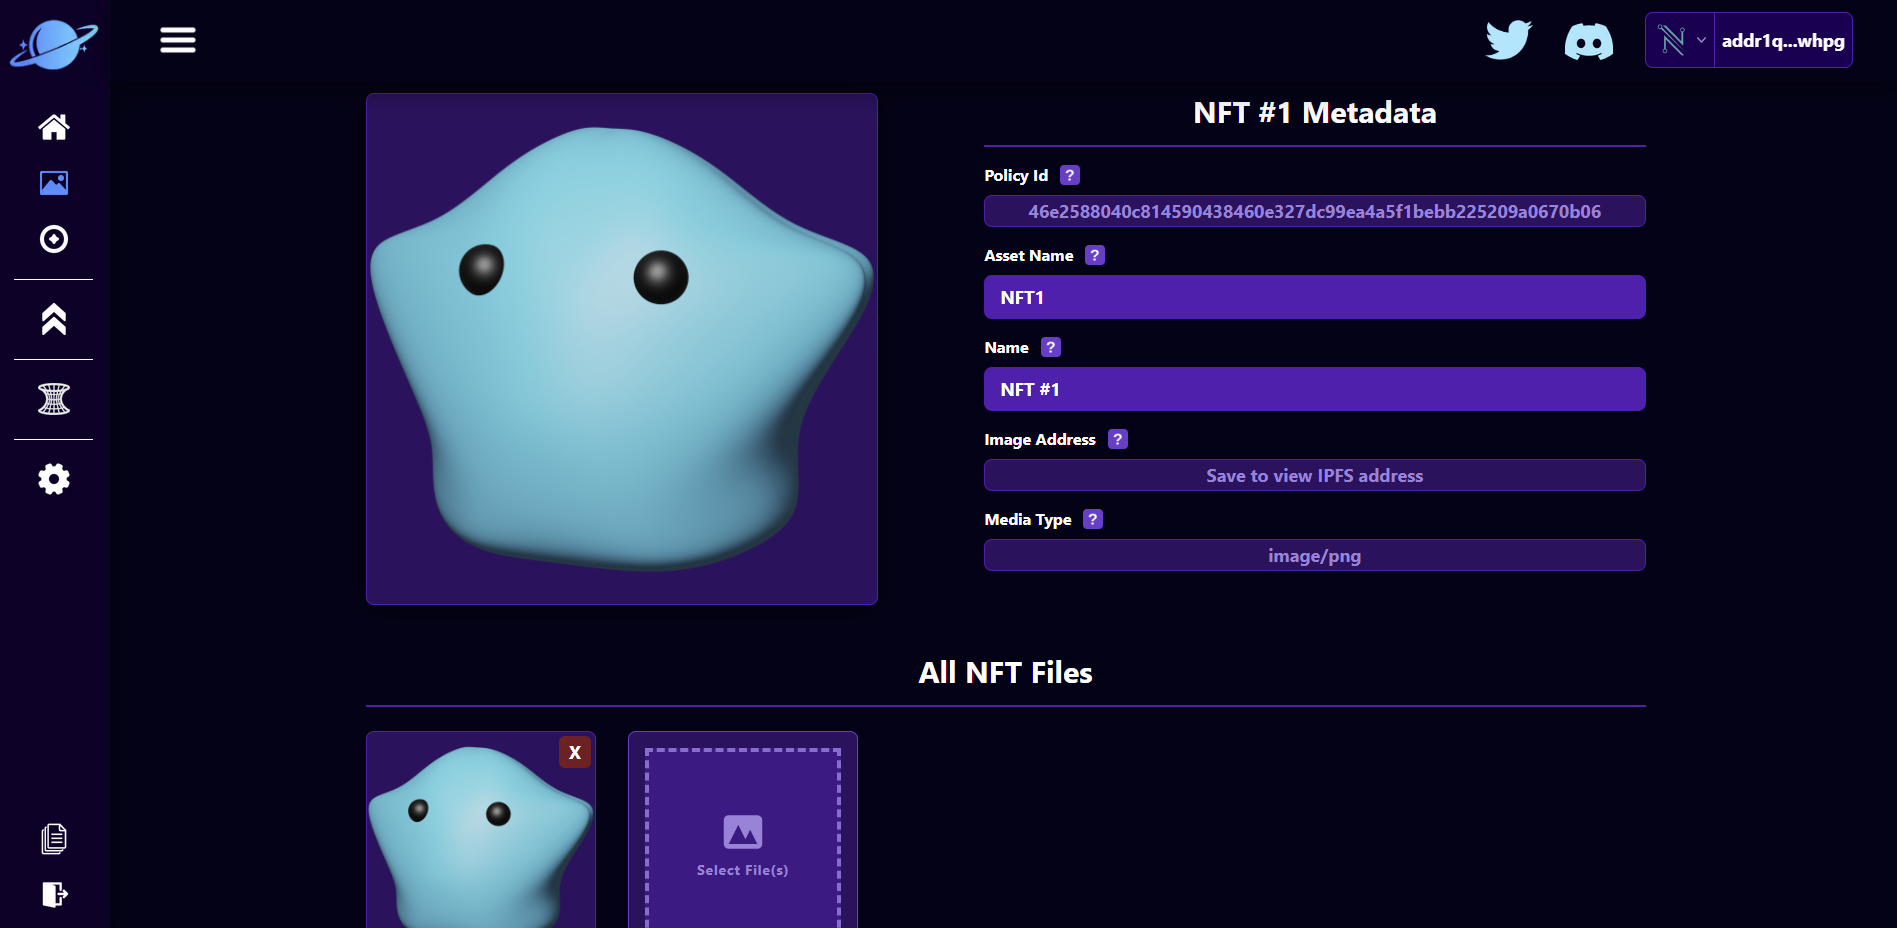The width and height of the screenshot is (1897, 928).
Task: Show help for Asset Name
Action: click(1095, 255)
